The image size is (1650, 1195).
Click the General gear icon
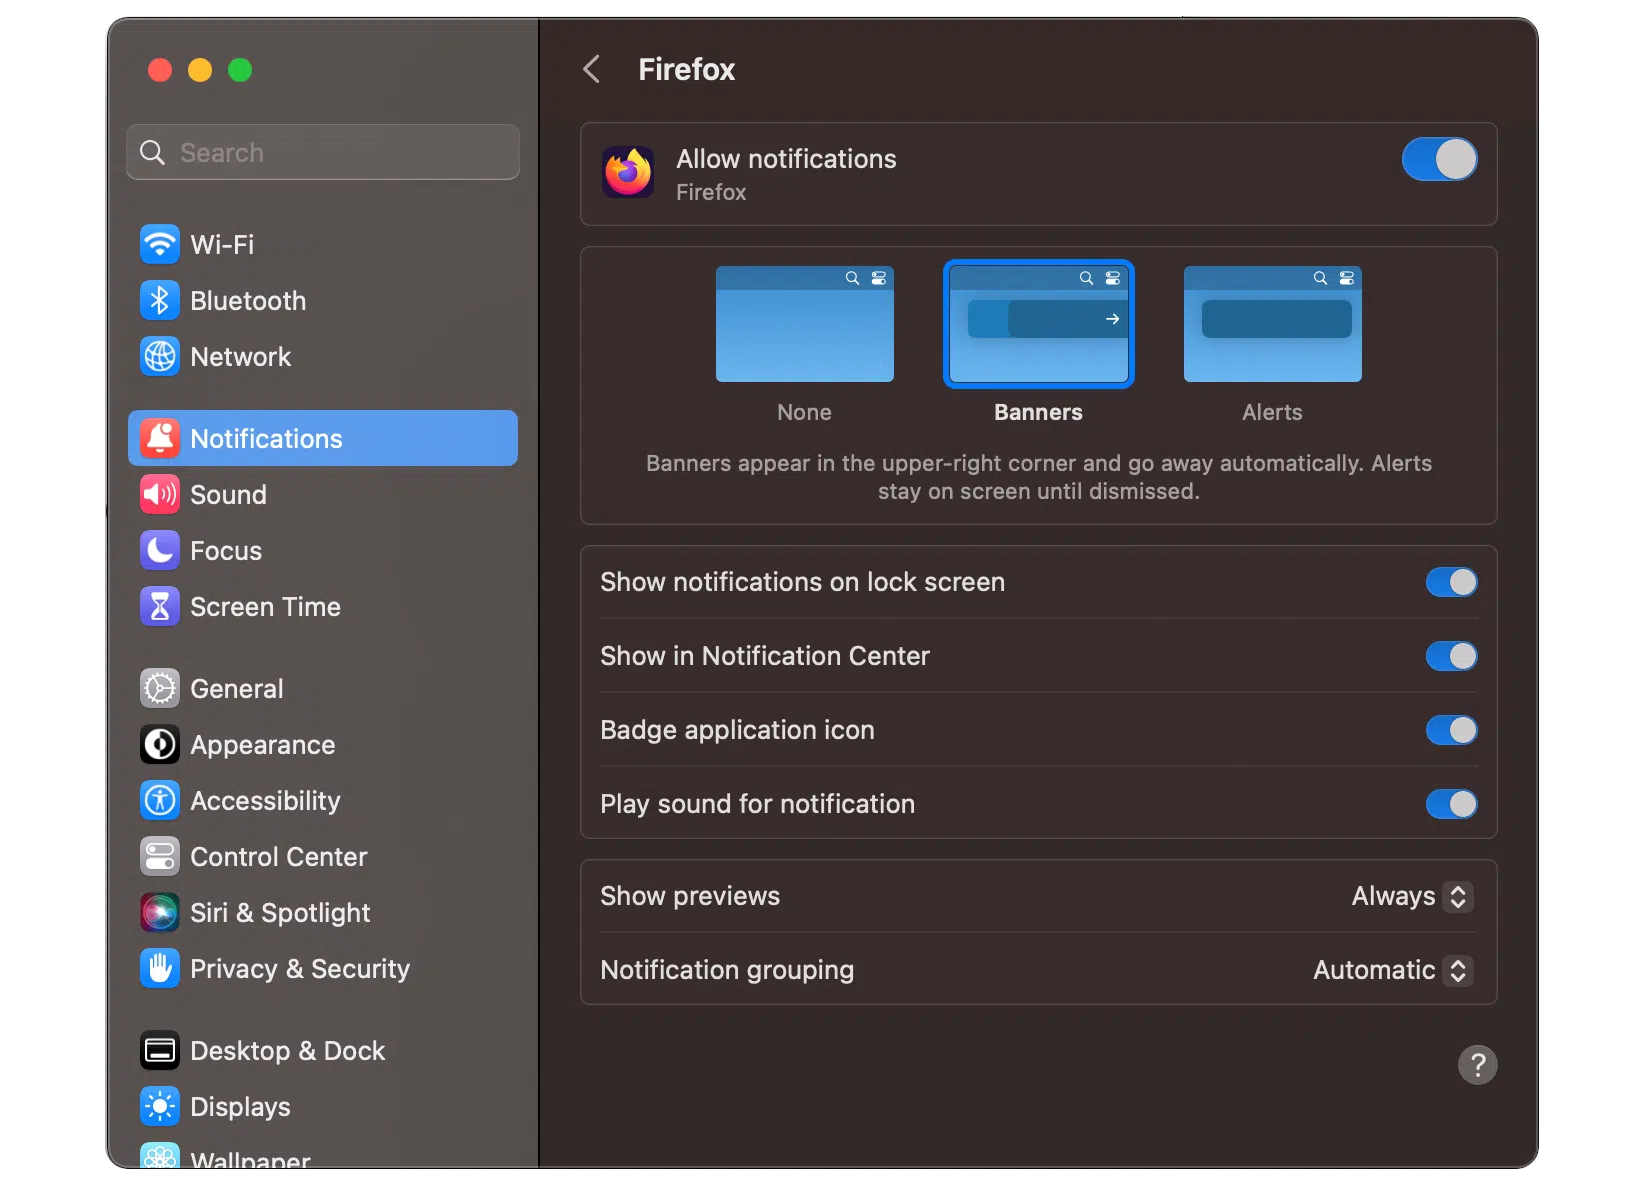pyautogui.click(x=160, y=688)
